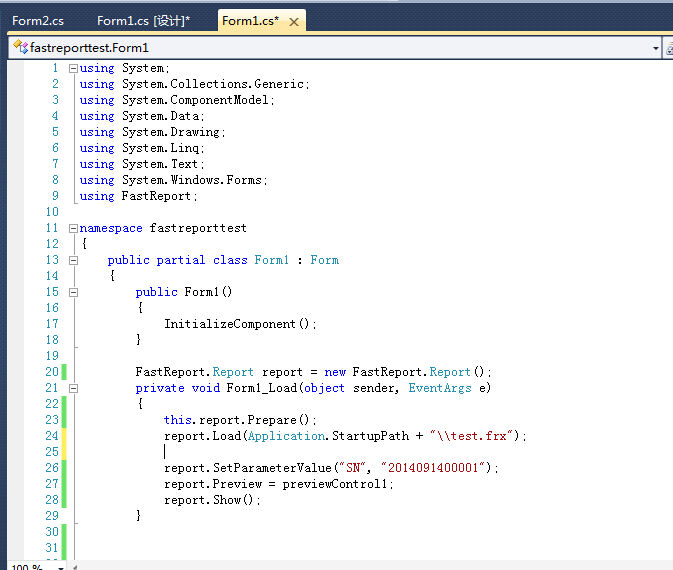Click the string "\\test.frx"
Screen dimensions: 673x570
[472, 436]
